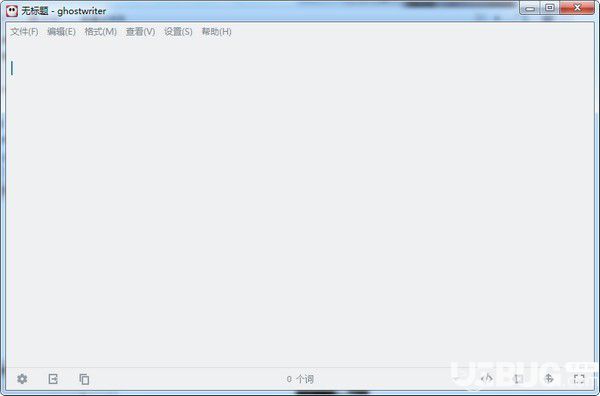Maximize the ghostwriter window
Screen dimensions: 600x396
550,8
